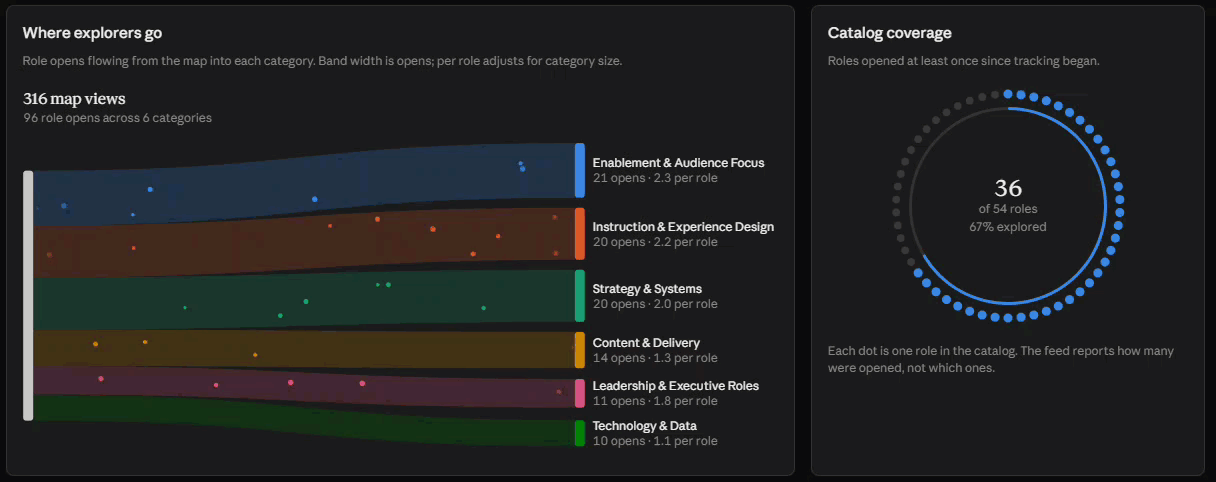Viewport: 1216px width, 482px height.
Task: Click the pink Leadership & Executive Roles node
Action: [x=580, y=393]
